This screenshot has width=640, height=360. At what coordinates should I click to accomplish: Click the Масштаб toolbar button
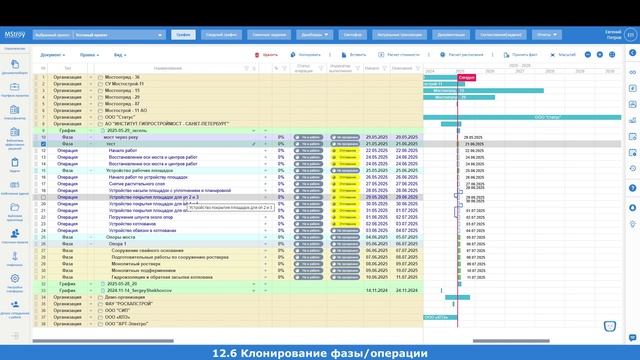click(x=563, y=55)
